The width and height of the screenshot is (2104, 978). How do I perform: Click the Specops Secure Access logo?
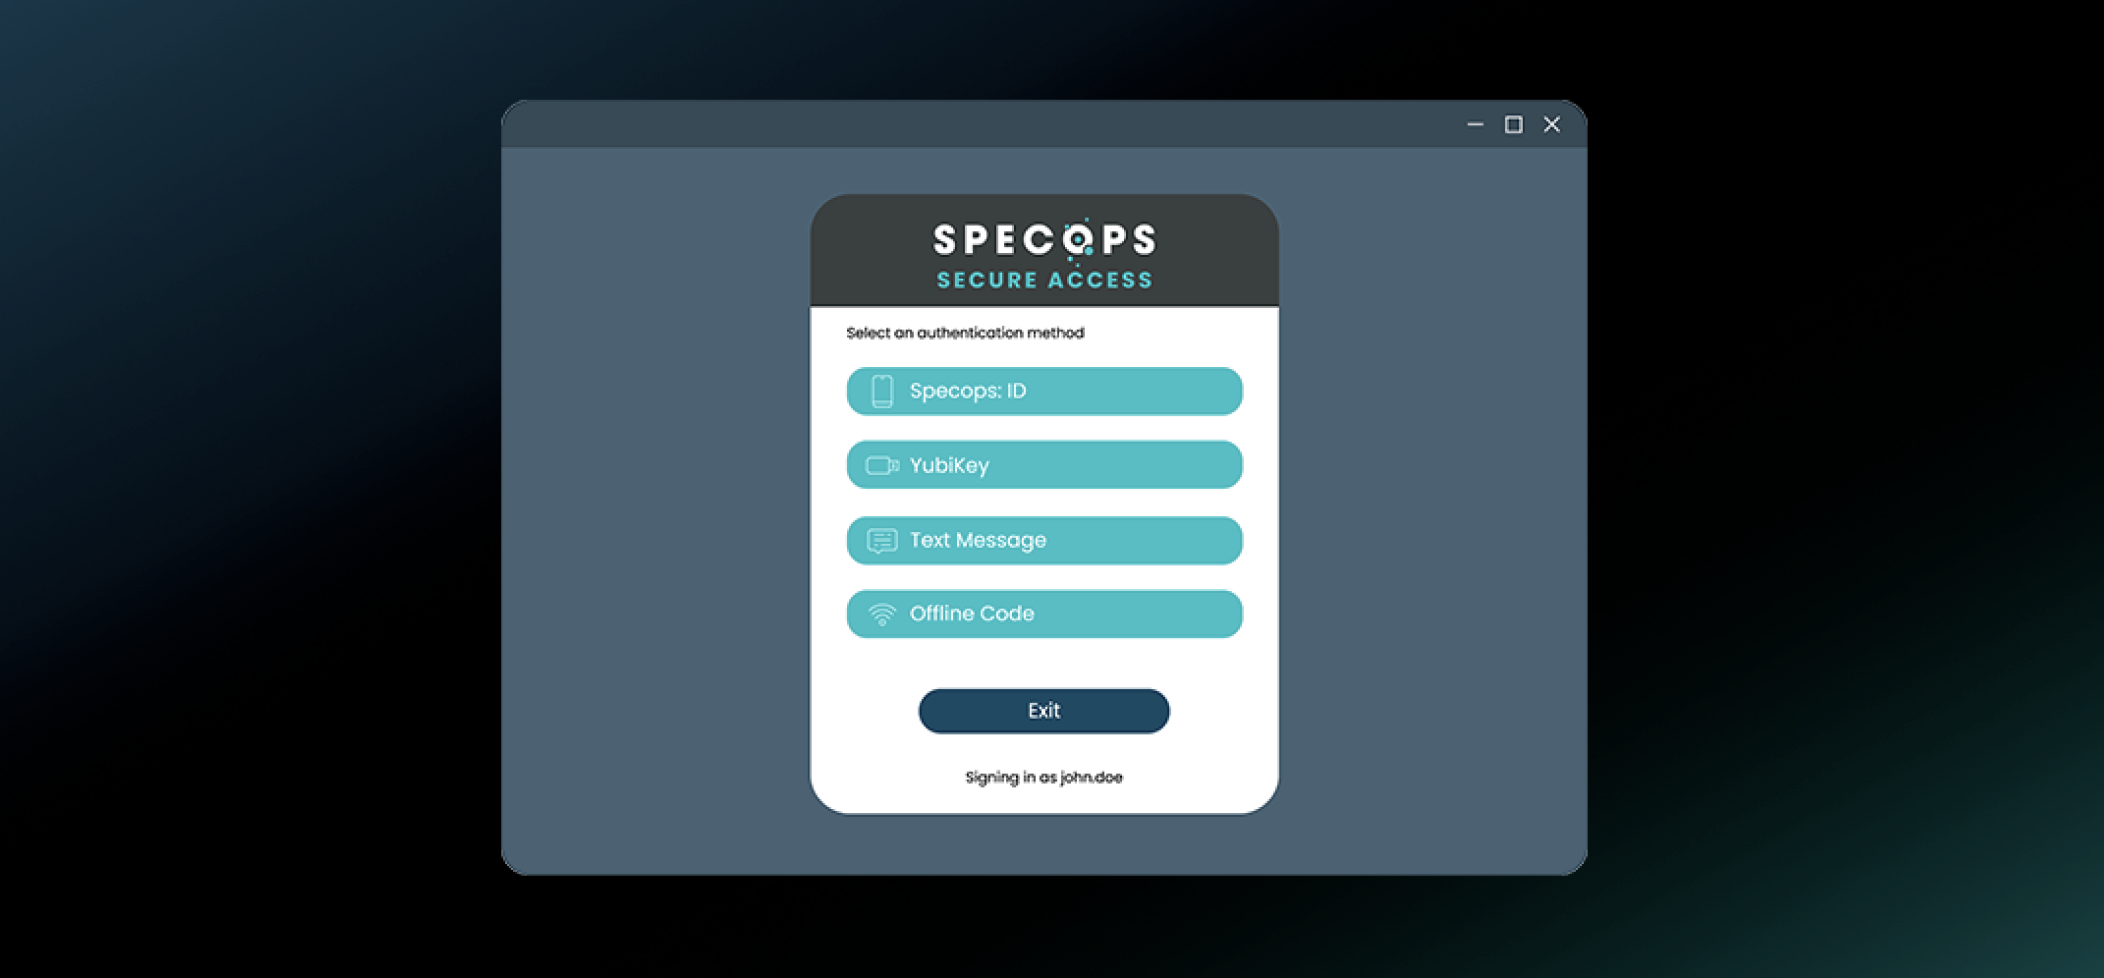(x=1045, y=254)
